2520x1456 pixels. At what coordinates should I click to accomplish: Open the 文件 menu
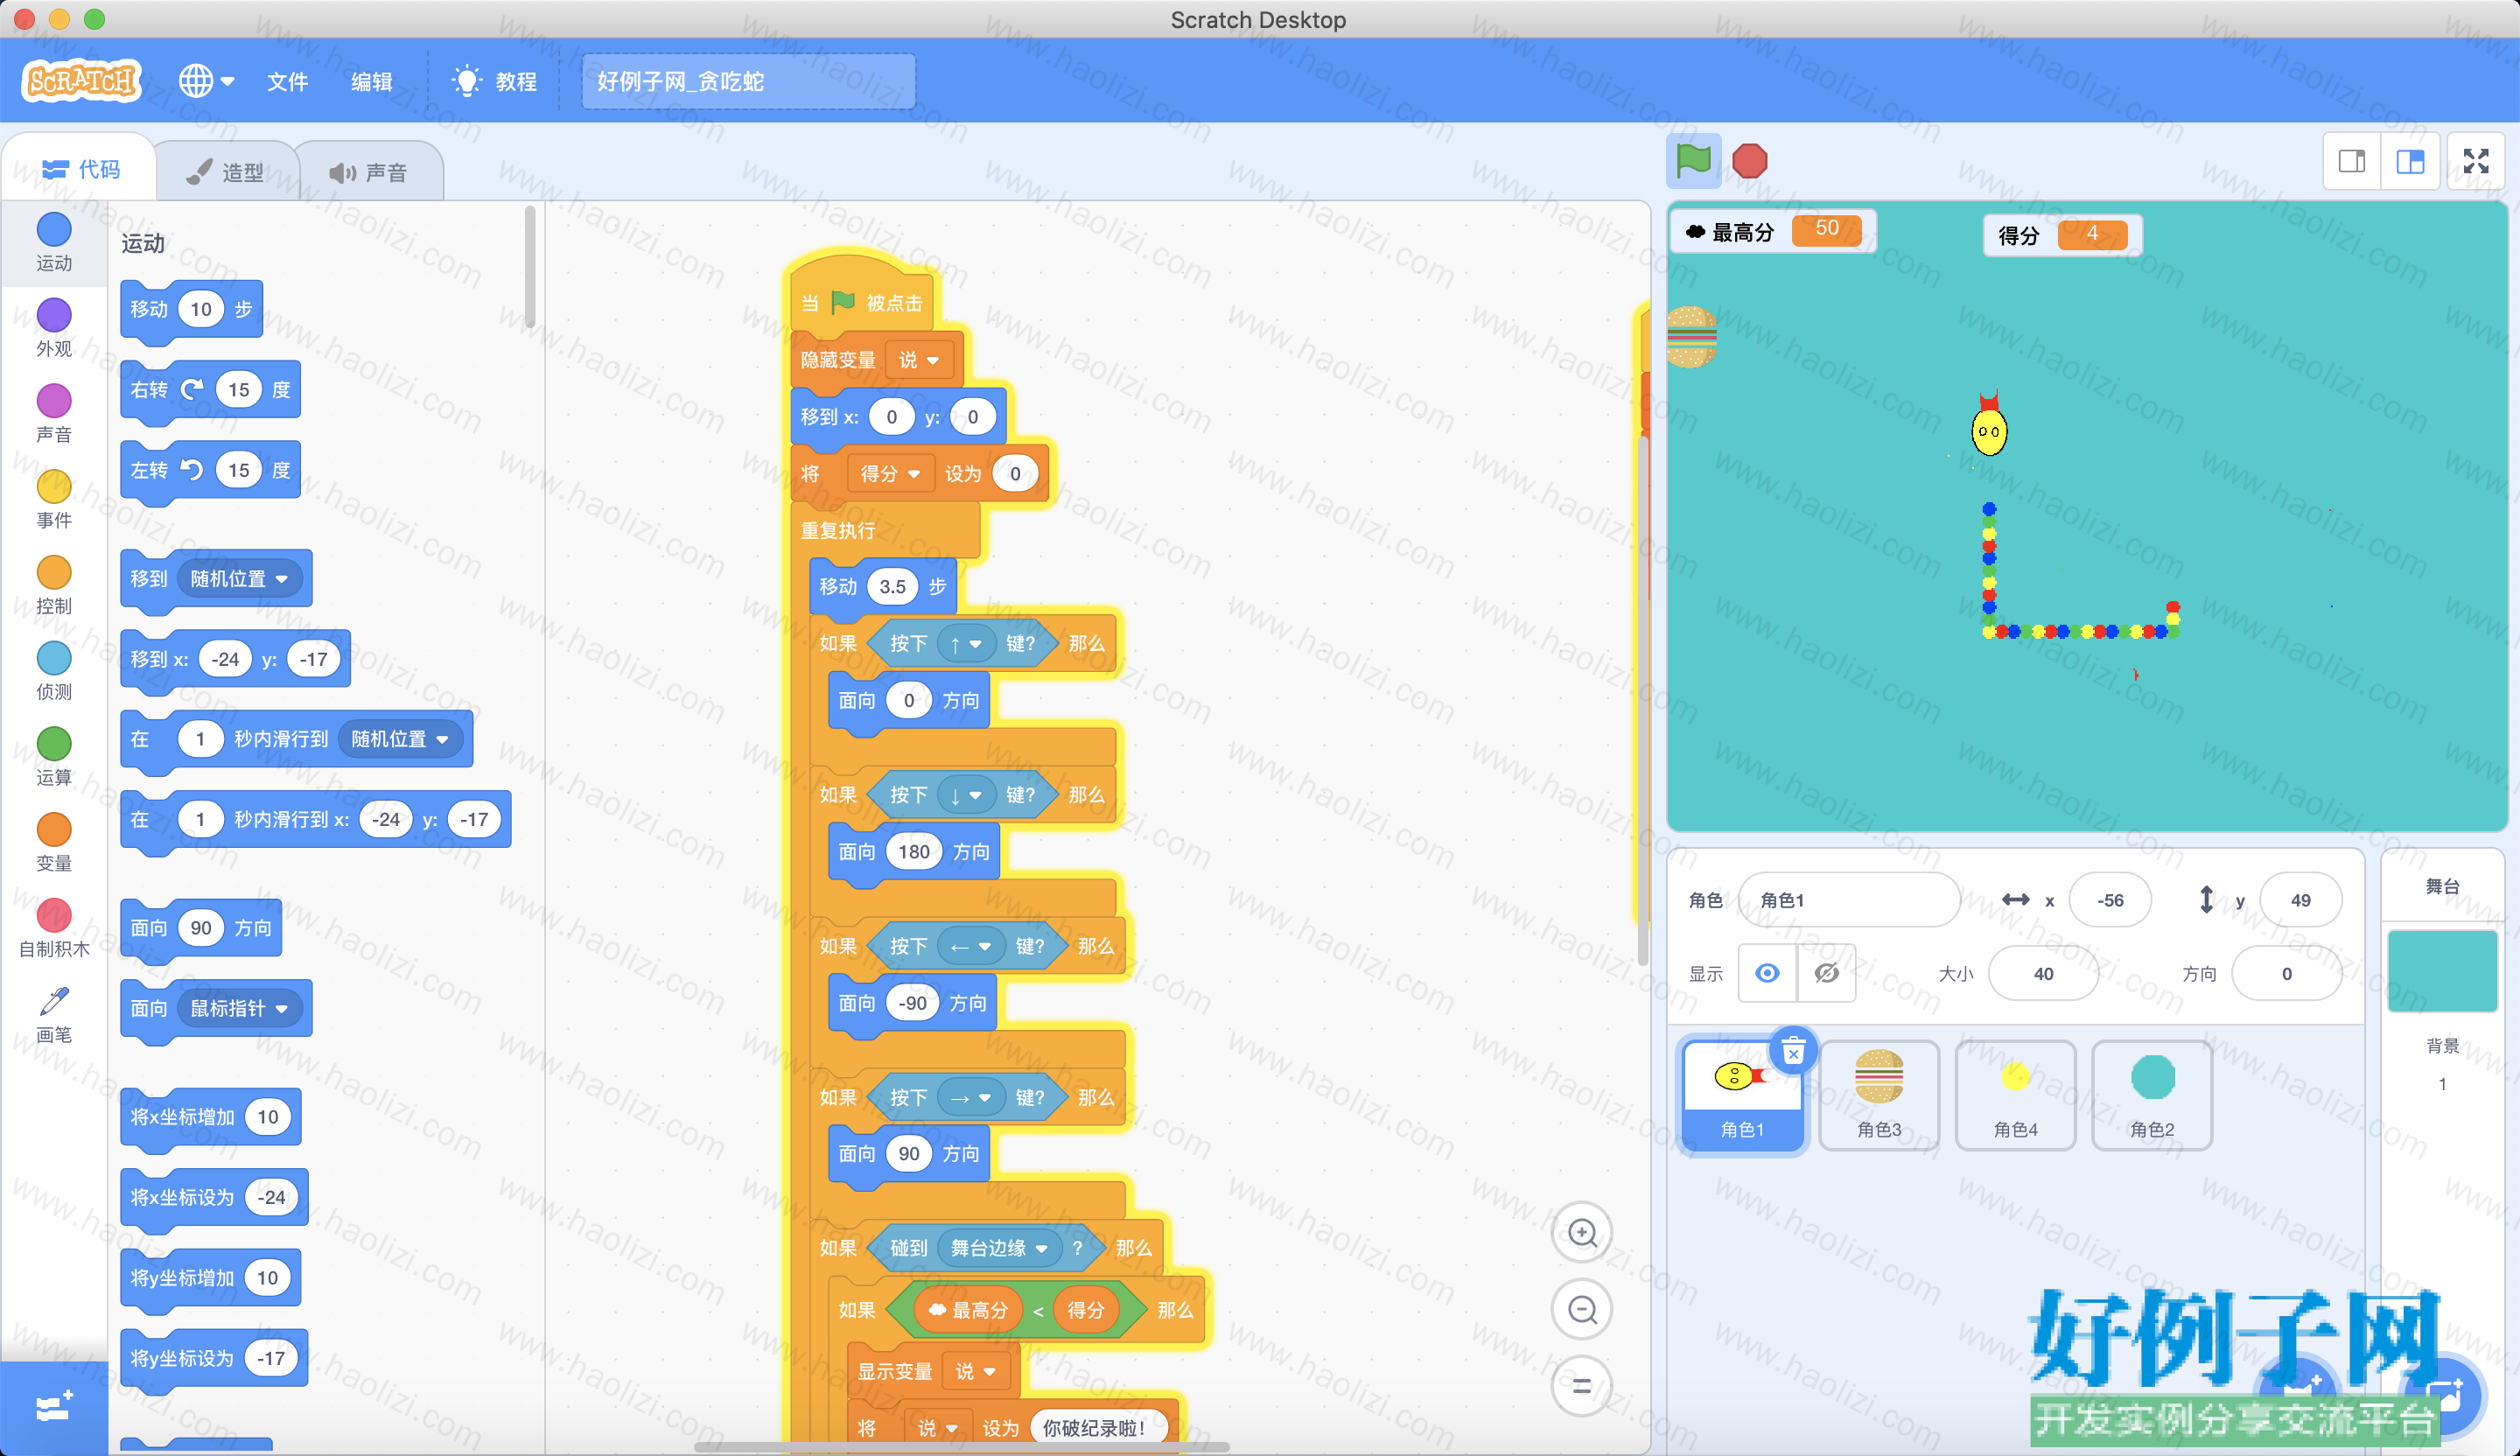click(x=288, y=81)
